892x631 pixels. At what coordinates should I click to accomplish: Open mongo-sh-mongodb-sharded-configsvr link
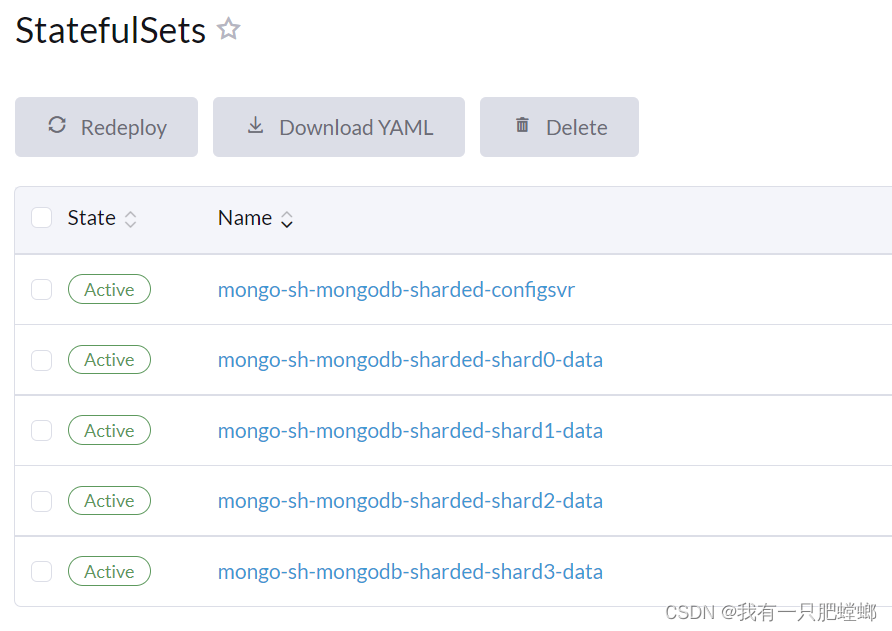click(x=396, y=290)
